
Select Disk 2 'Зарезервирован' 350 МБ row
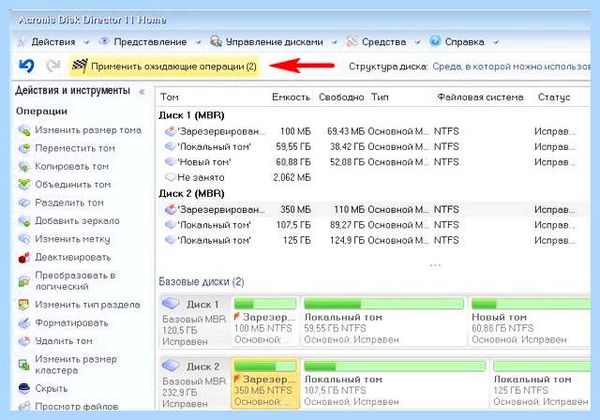[x=373, y=210]
